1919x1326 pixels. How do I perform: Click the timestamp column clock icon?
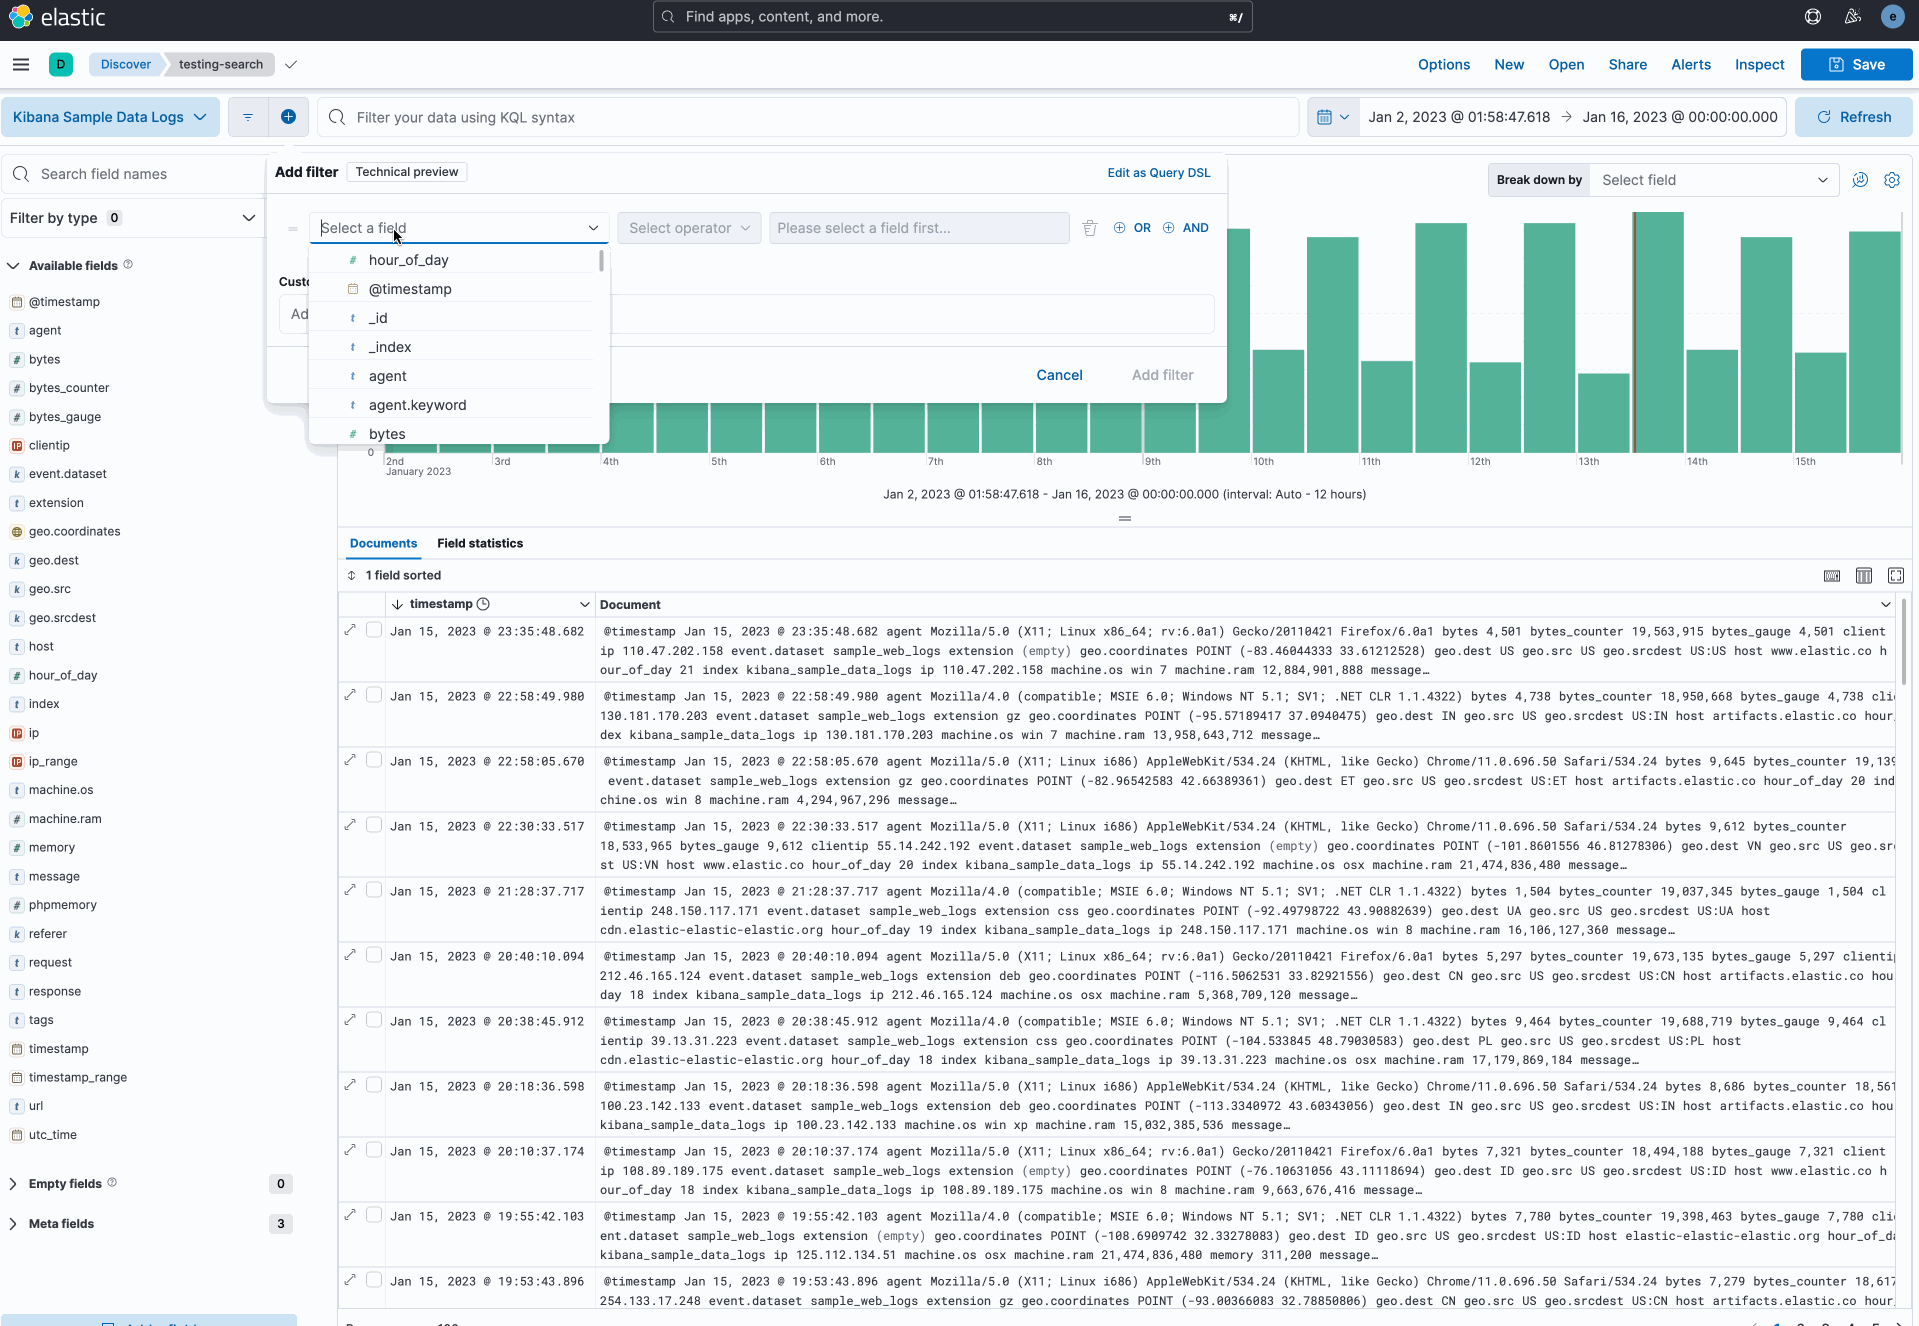pos(483,604)
